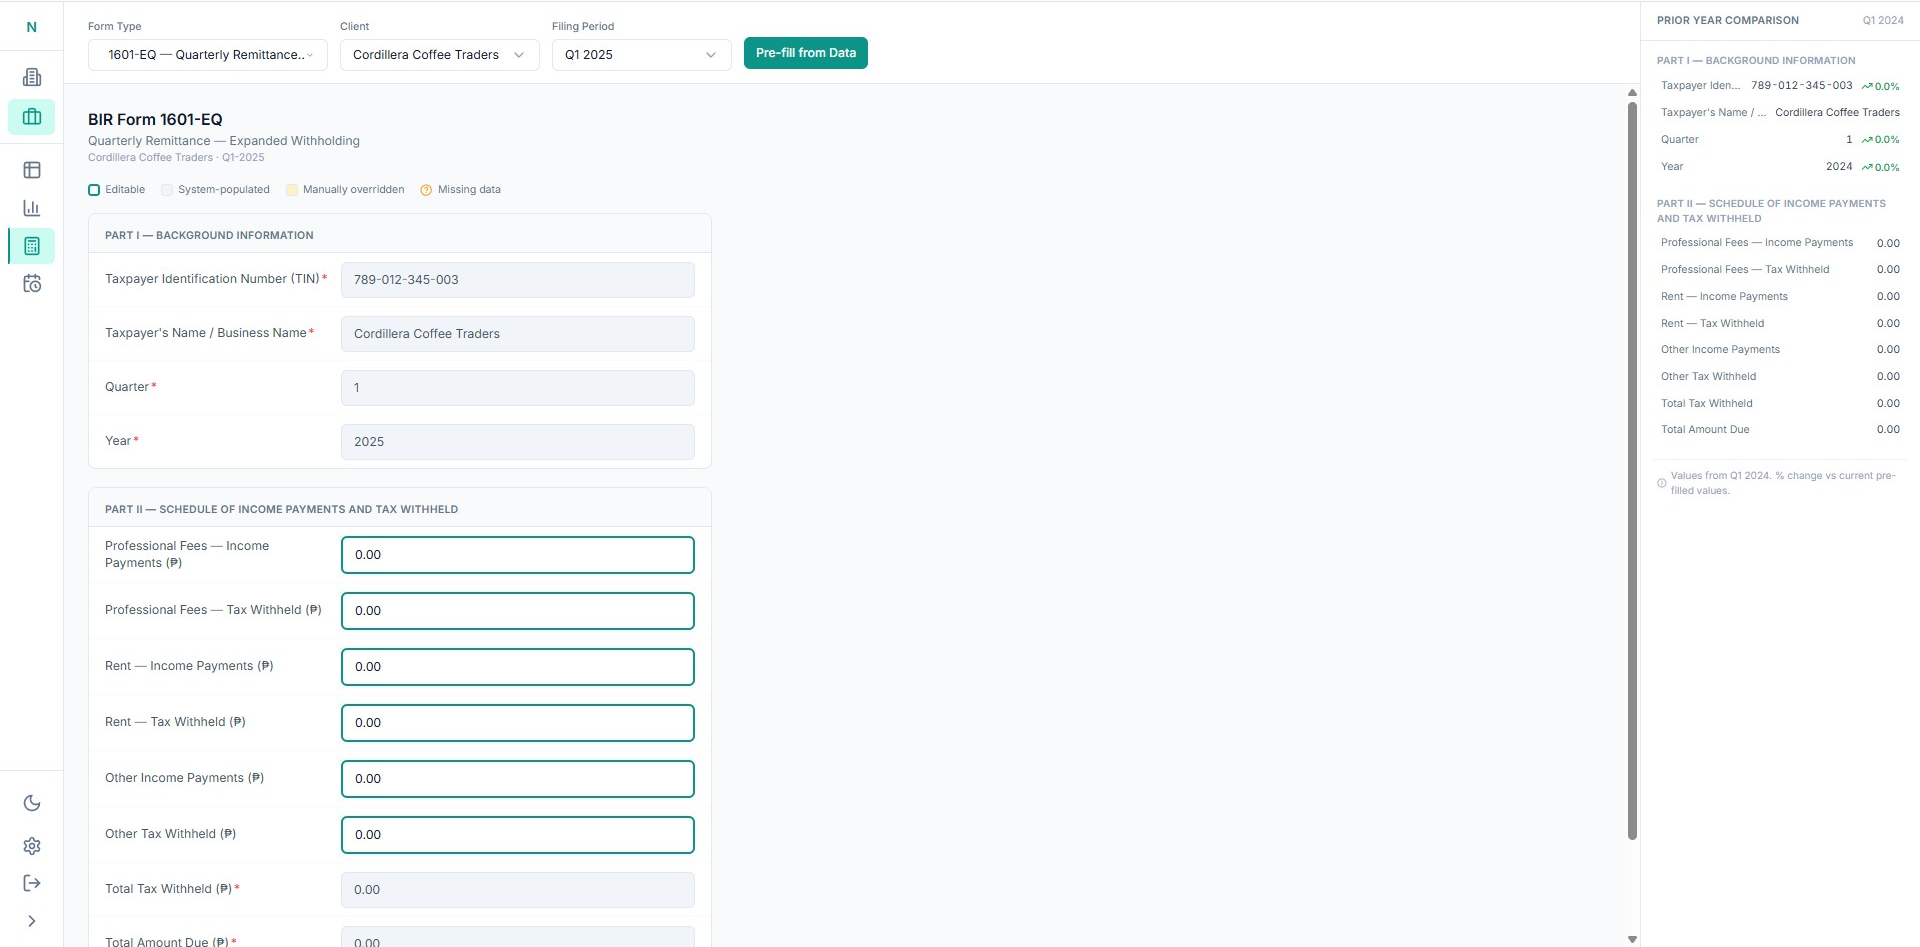1920x947 pixels.
Task: Click the Total Tax Withheld field
Action: pos(518,890)
